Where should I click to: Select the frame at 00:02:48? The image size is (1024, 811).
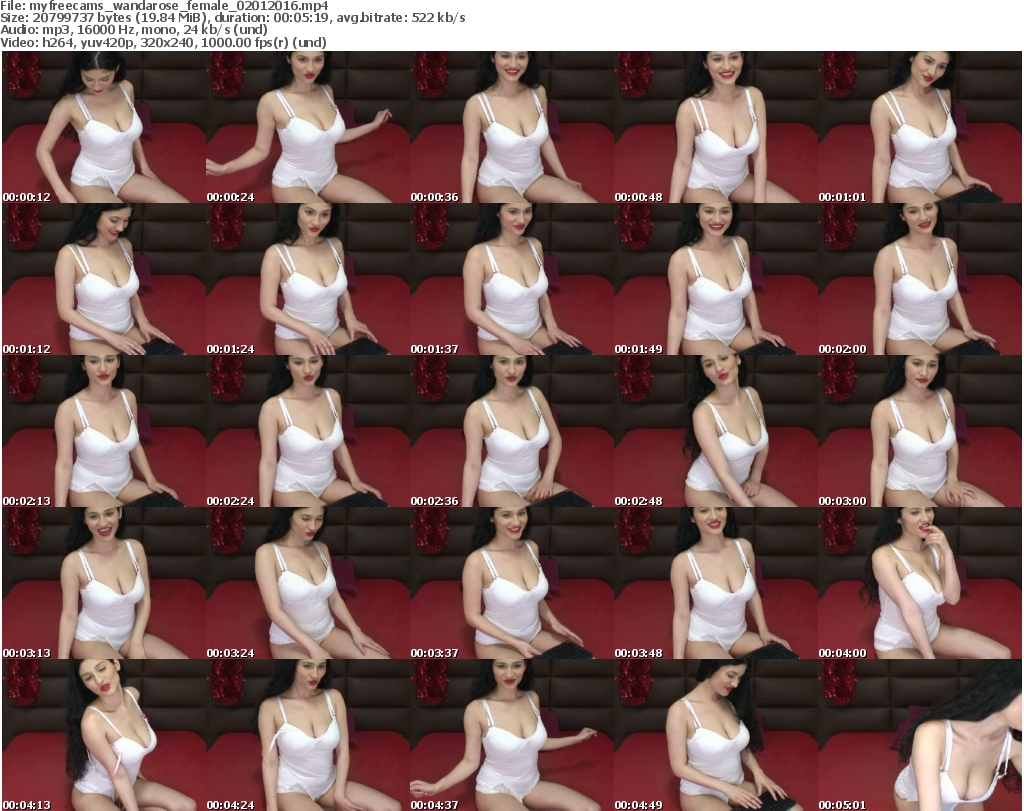click(x=716, y=432)
